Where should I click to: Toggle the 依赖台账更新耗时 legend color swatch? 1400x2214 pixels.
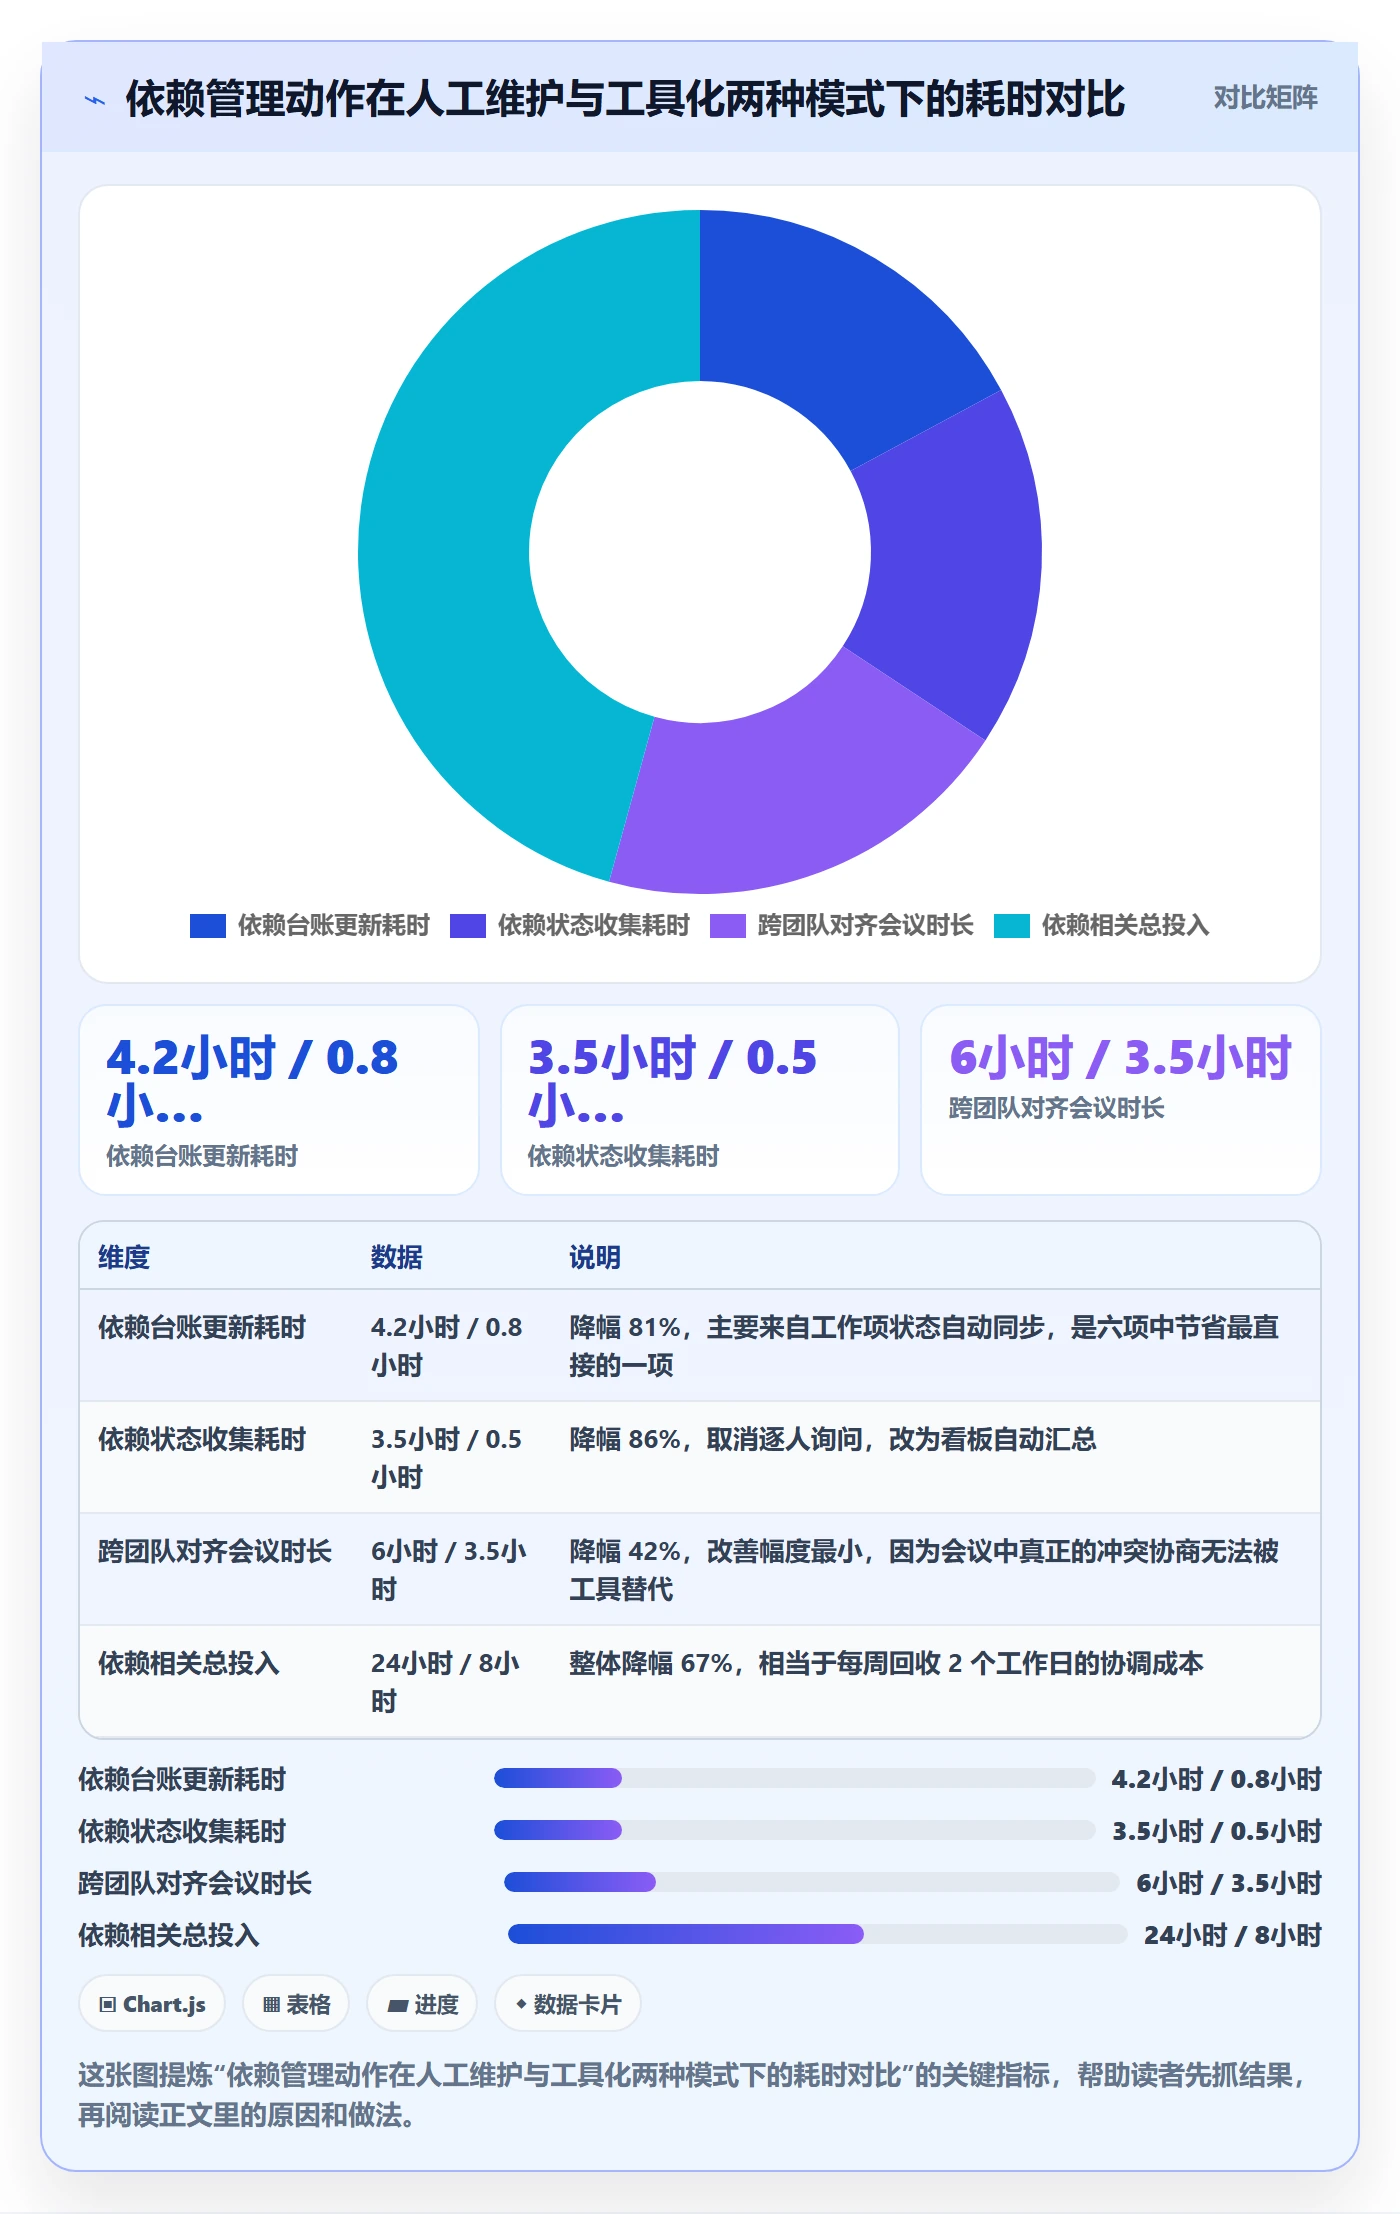tap(208, 926)
